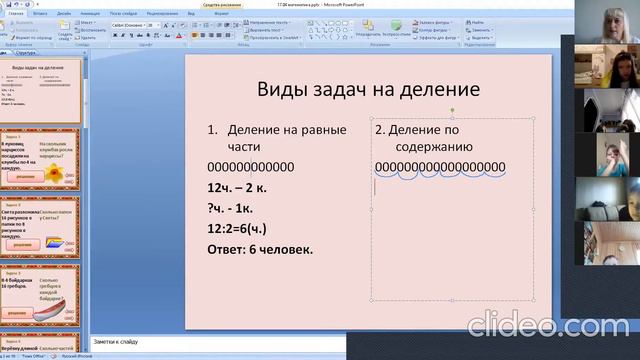Click the slide title 'Виды задач на деление'

[368, 89]
